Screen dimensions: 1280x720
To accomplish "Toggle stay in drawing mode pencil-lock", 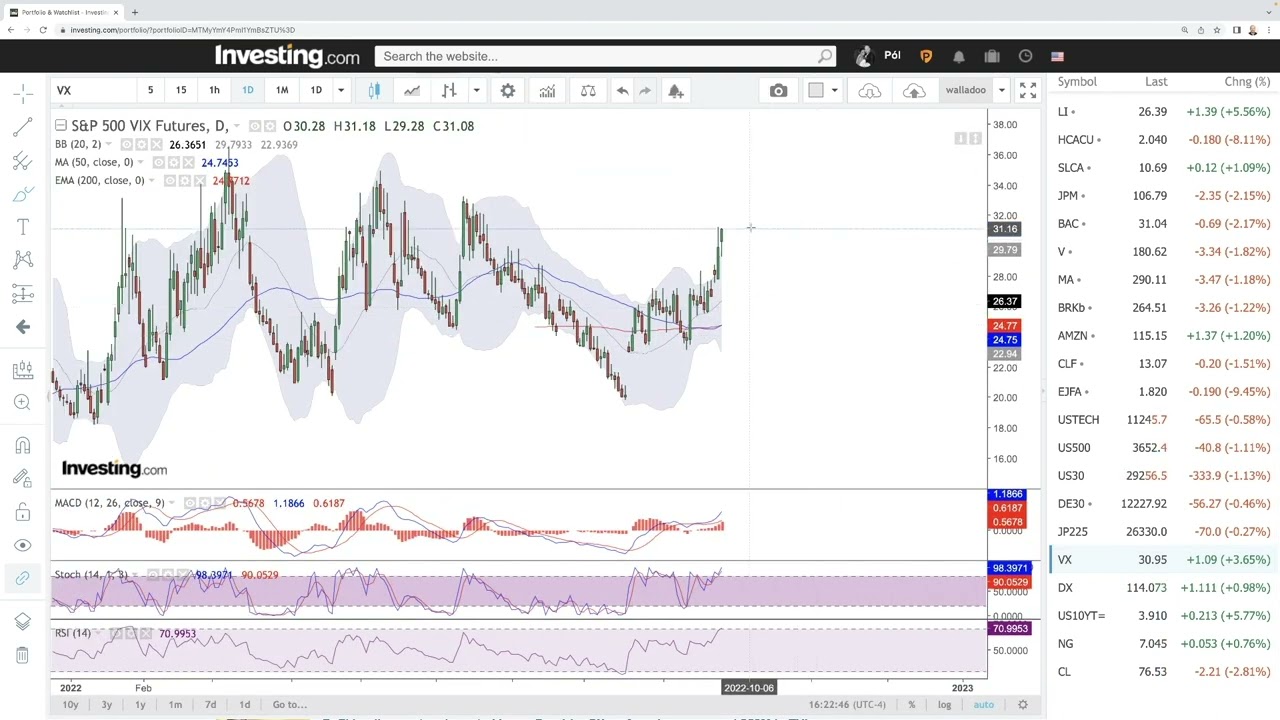I will click(22, 479).
